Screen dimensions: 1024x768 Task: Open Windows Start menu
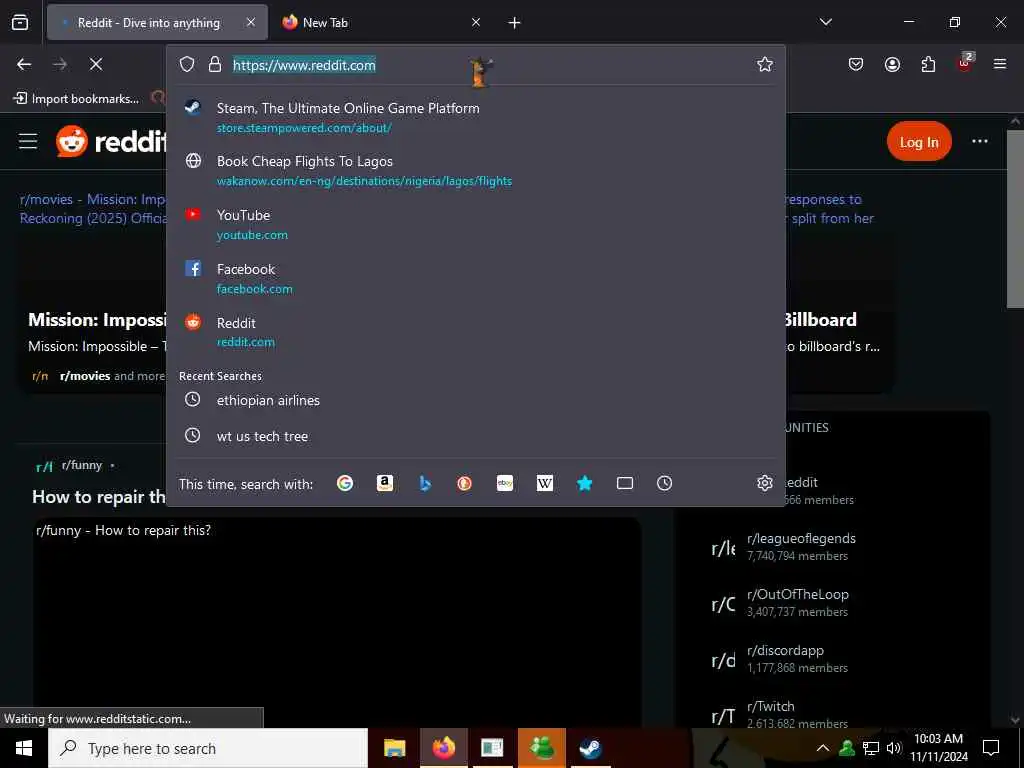[x=24, y=748]
